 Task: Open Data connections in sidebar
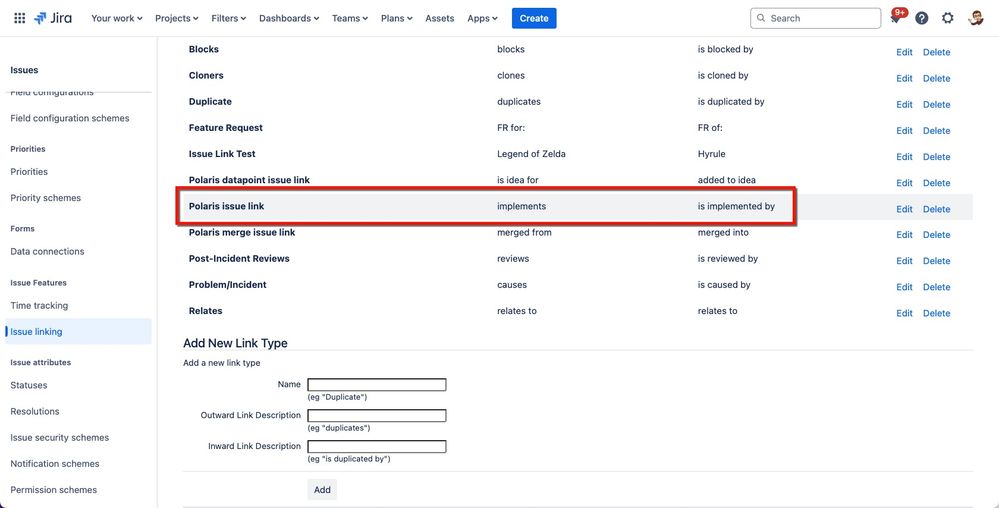click(47, 251)
